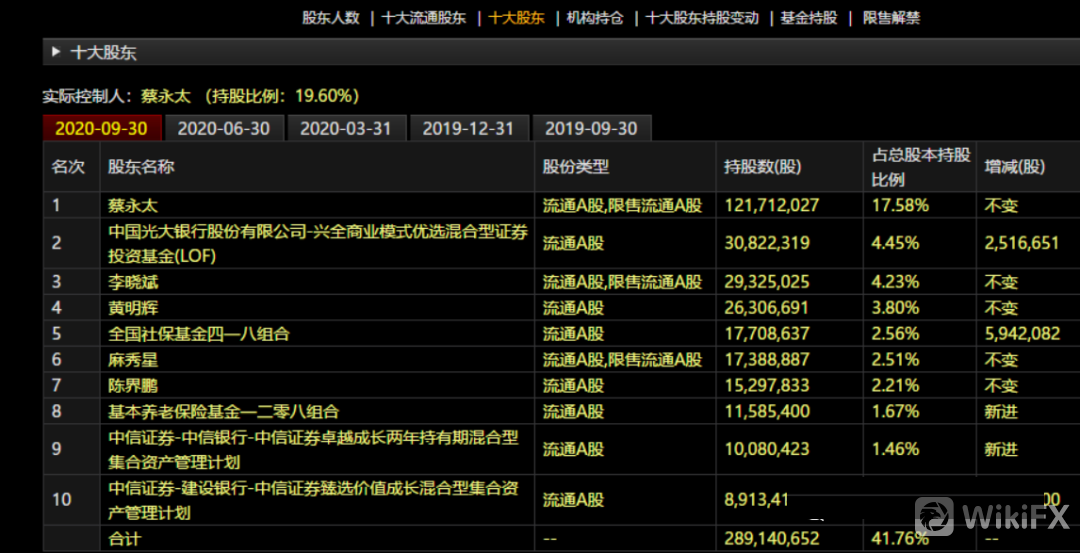
Task: Select the 2020-03-31 report date tab
Action: pos(346,128)
